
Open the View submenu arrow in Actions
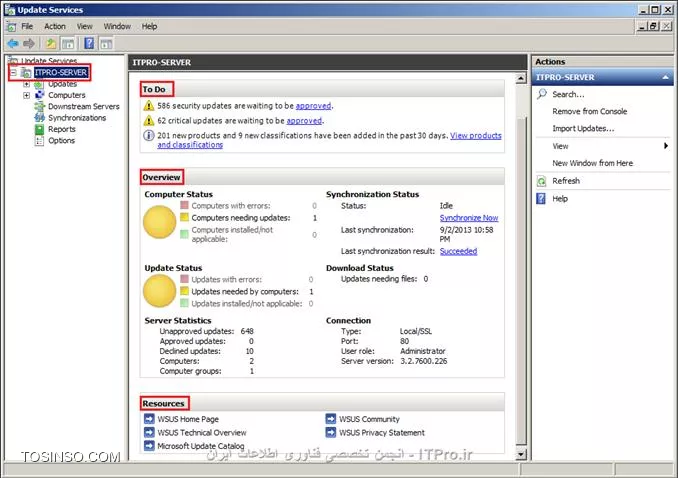pos(666,146)
